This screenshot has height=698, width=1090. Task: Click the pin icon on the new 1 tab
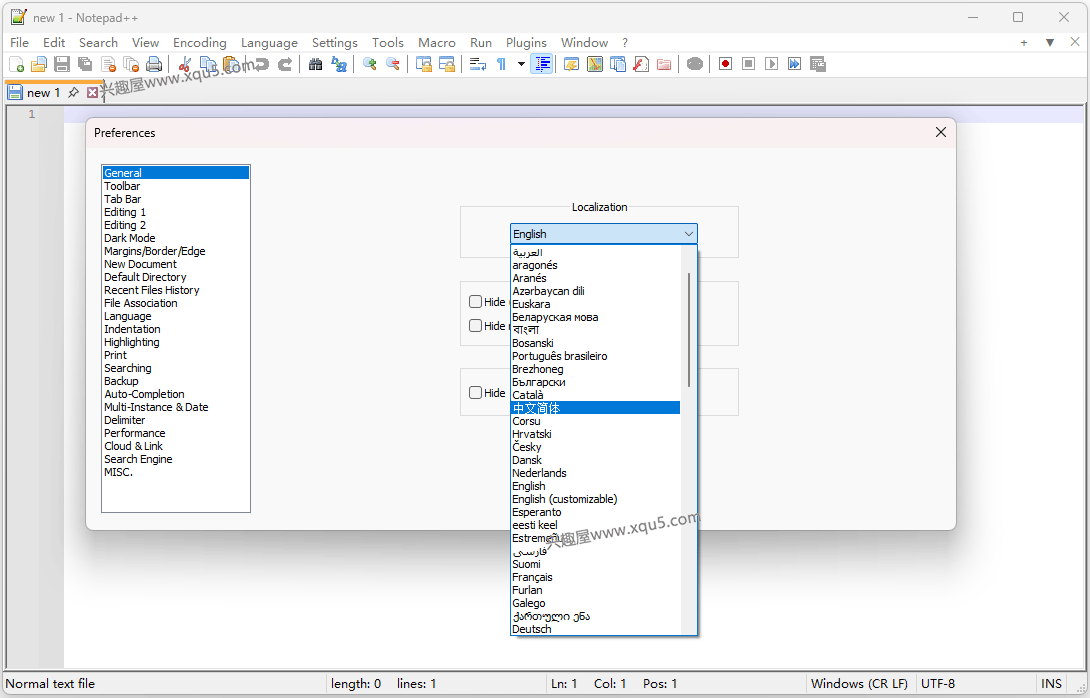coord(74,92)
